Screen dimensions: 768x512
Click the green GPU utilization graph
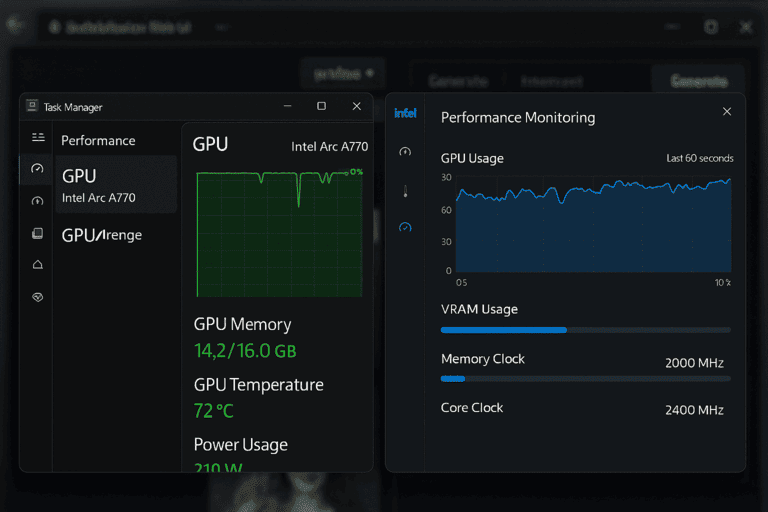280,234
